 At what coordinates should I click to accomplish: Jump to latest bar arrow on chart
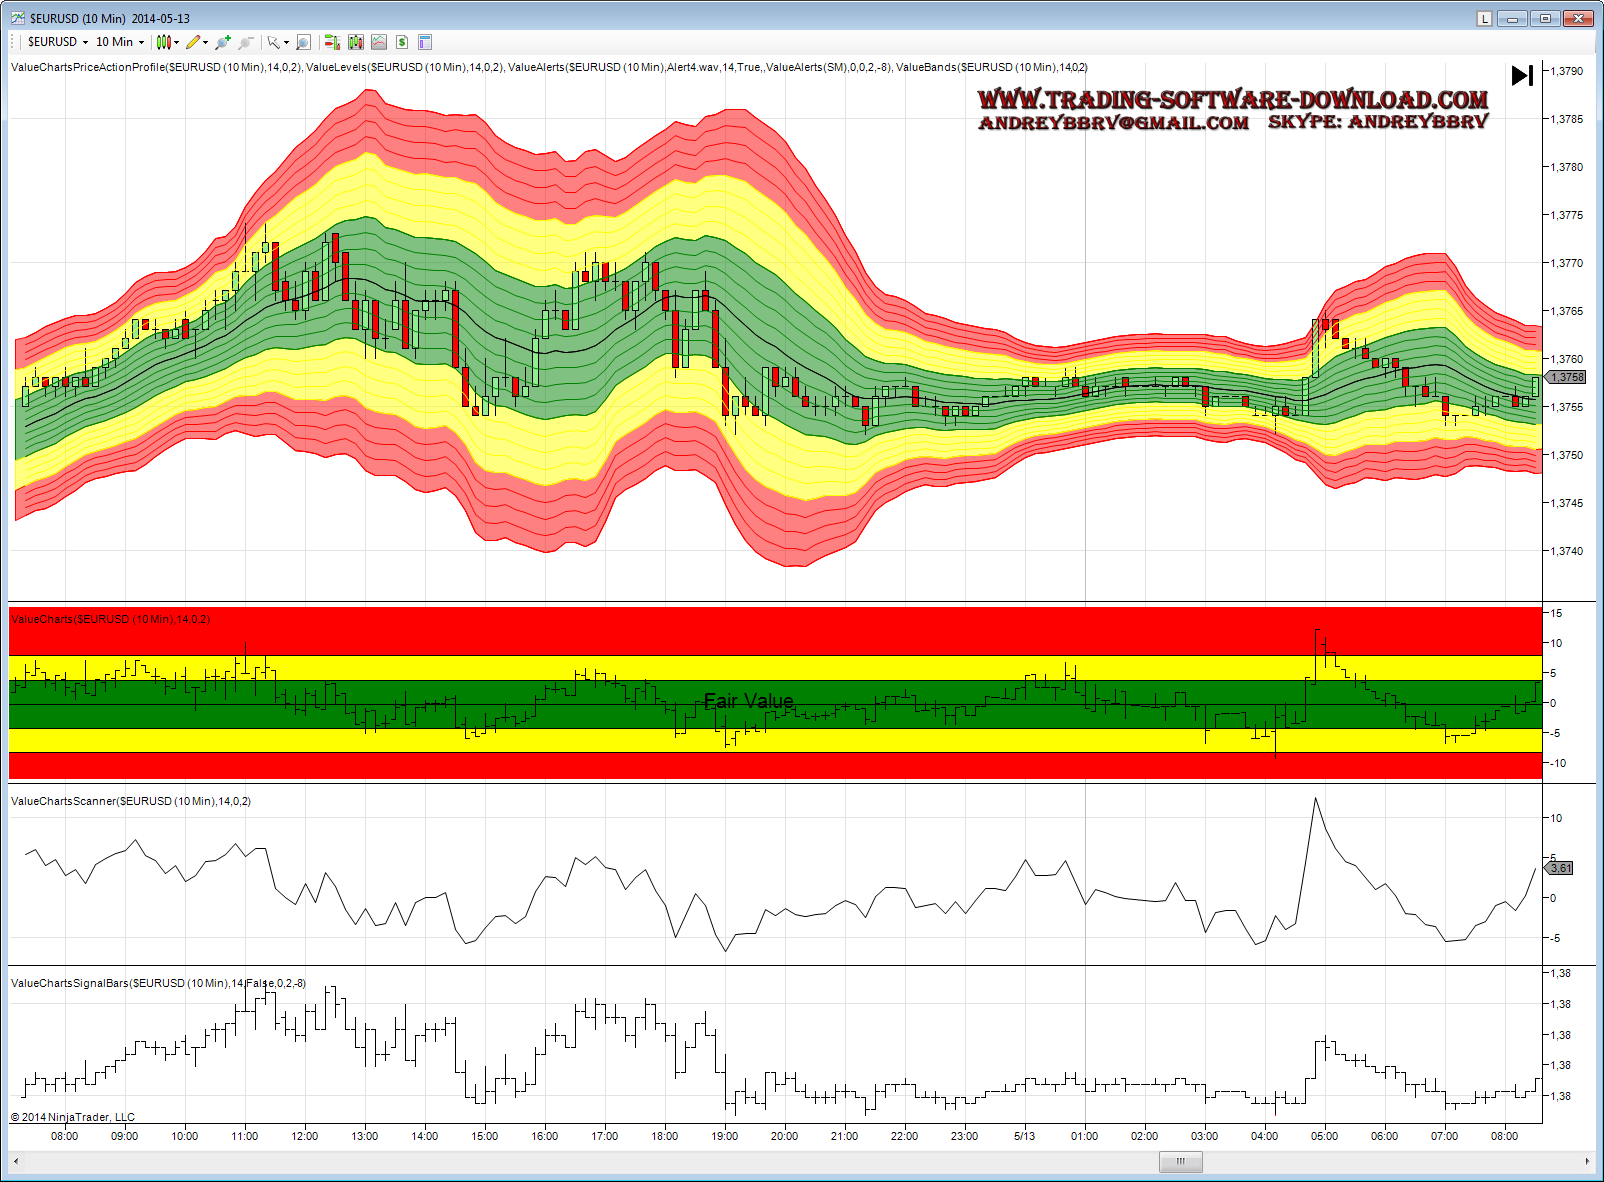coord(1522,76)
